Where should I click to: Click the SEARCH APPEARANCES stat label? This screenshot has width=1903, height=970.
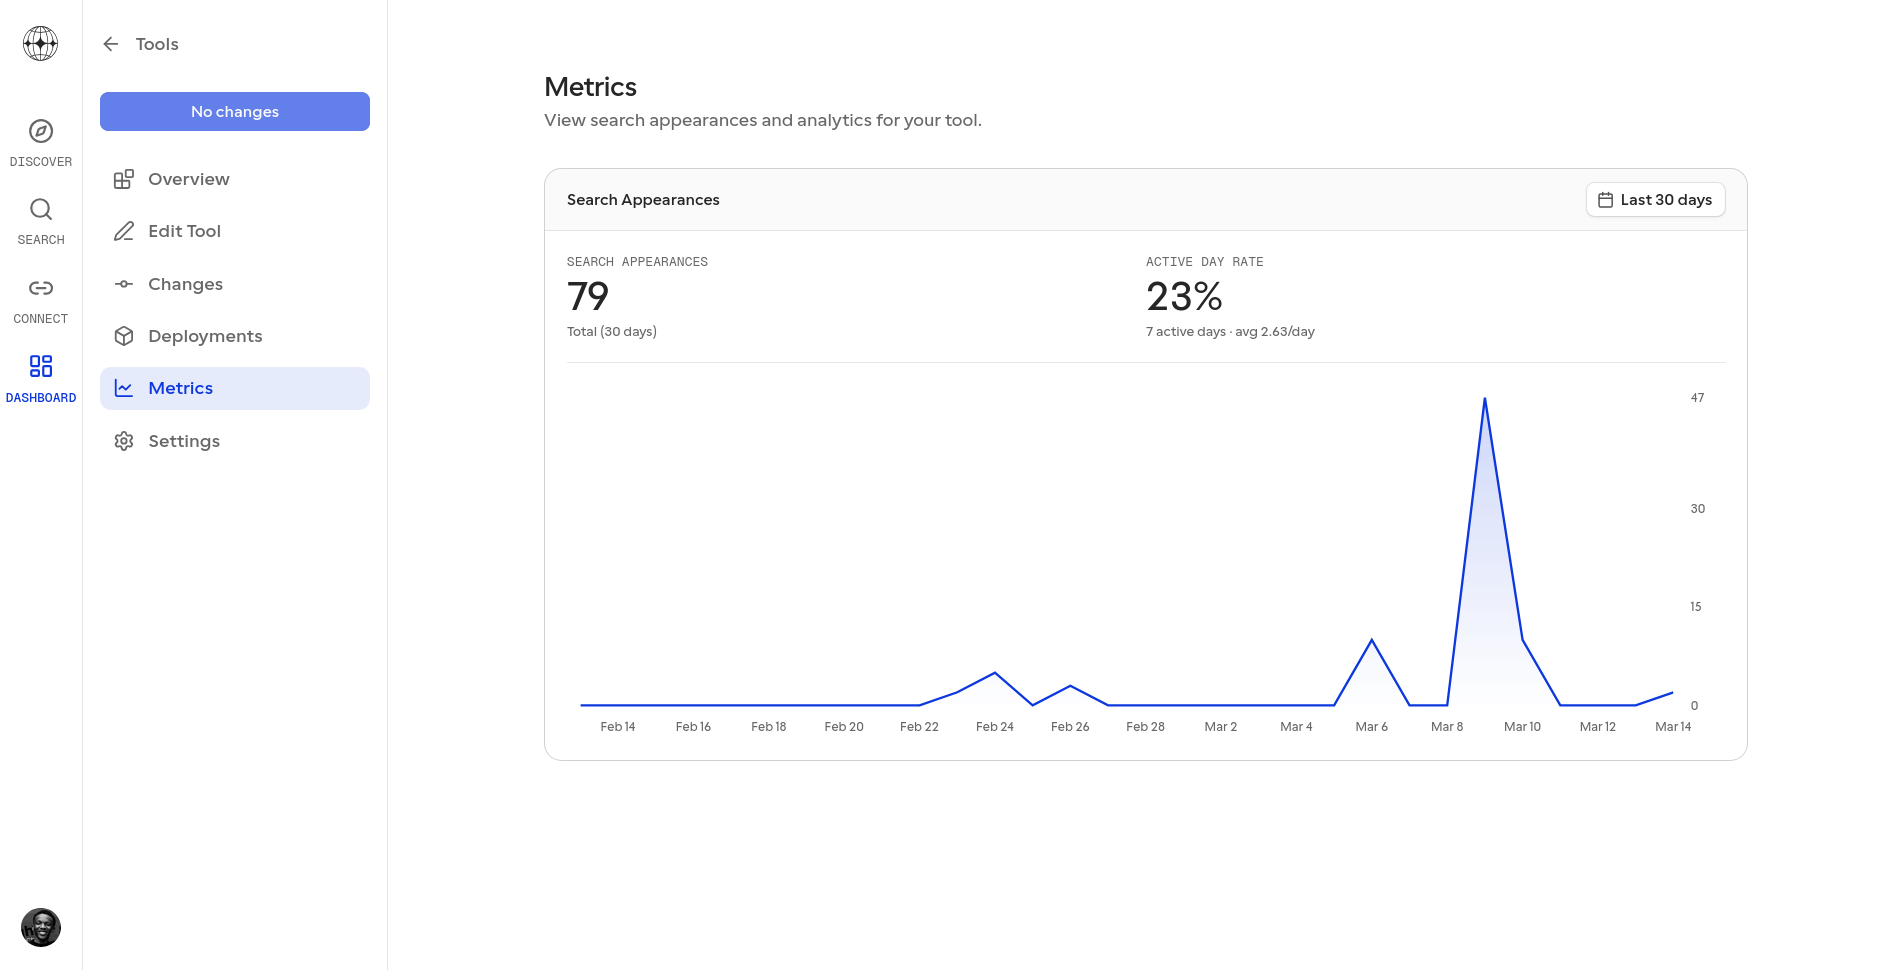point(637,262)
